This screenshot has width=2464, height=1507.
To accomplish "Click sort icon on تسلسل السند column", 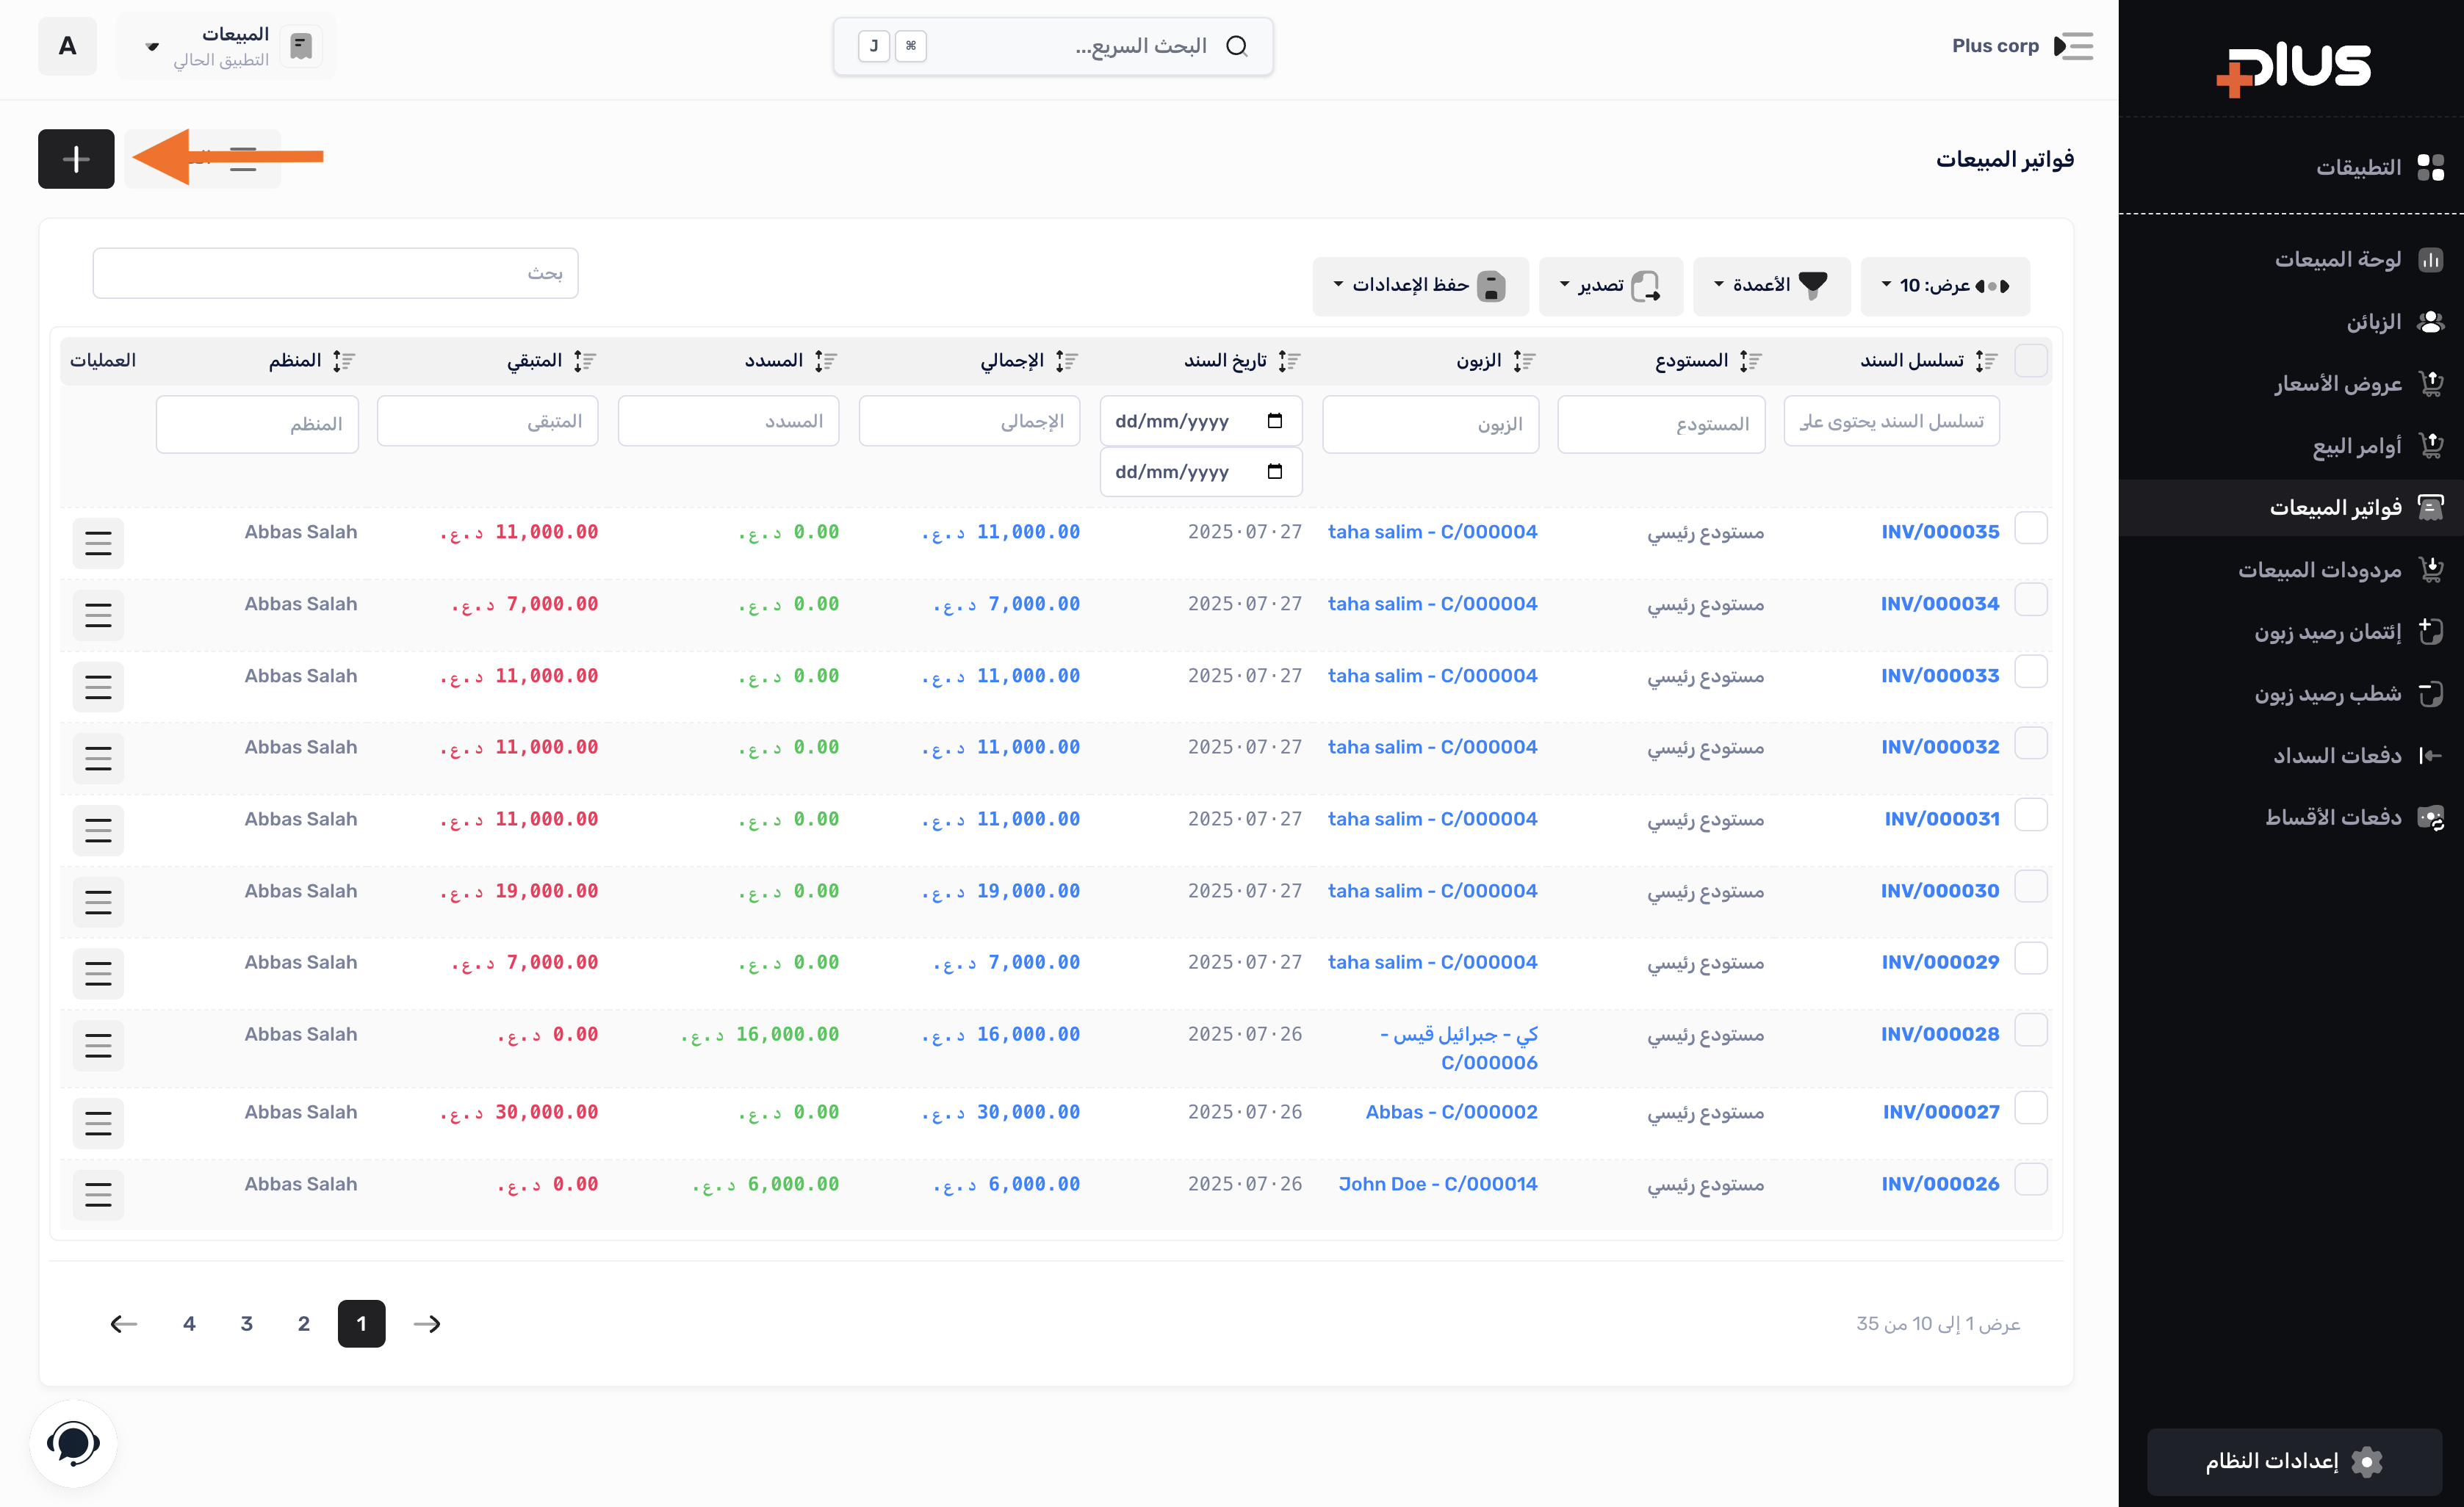I will 1986,361.
